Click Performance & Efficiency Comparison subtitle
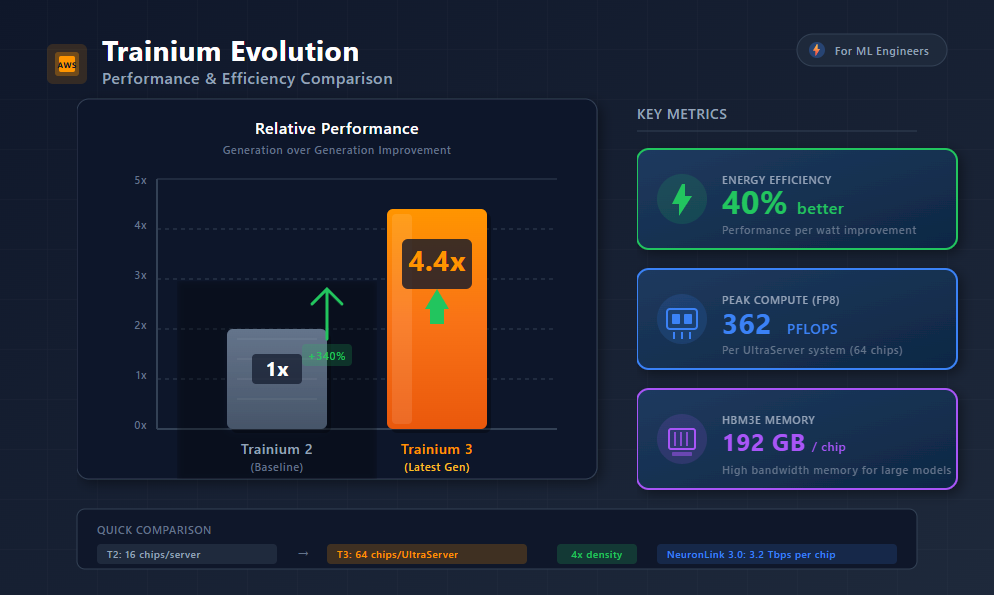Viewport: 994px width, 595px height. point(247,79)
